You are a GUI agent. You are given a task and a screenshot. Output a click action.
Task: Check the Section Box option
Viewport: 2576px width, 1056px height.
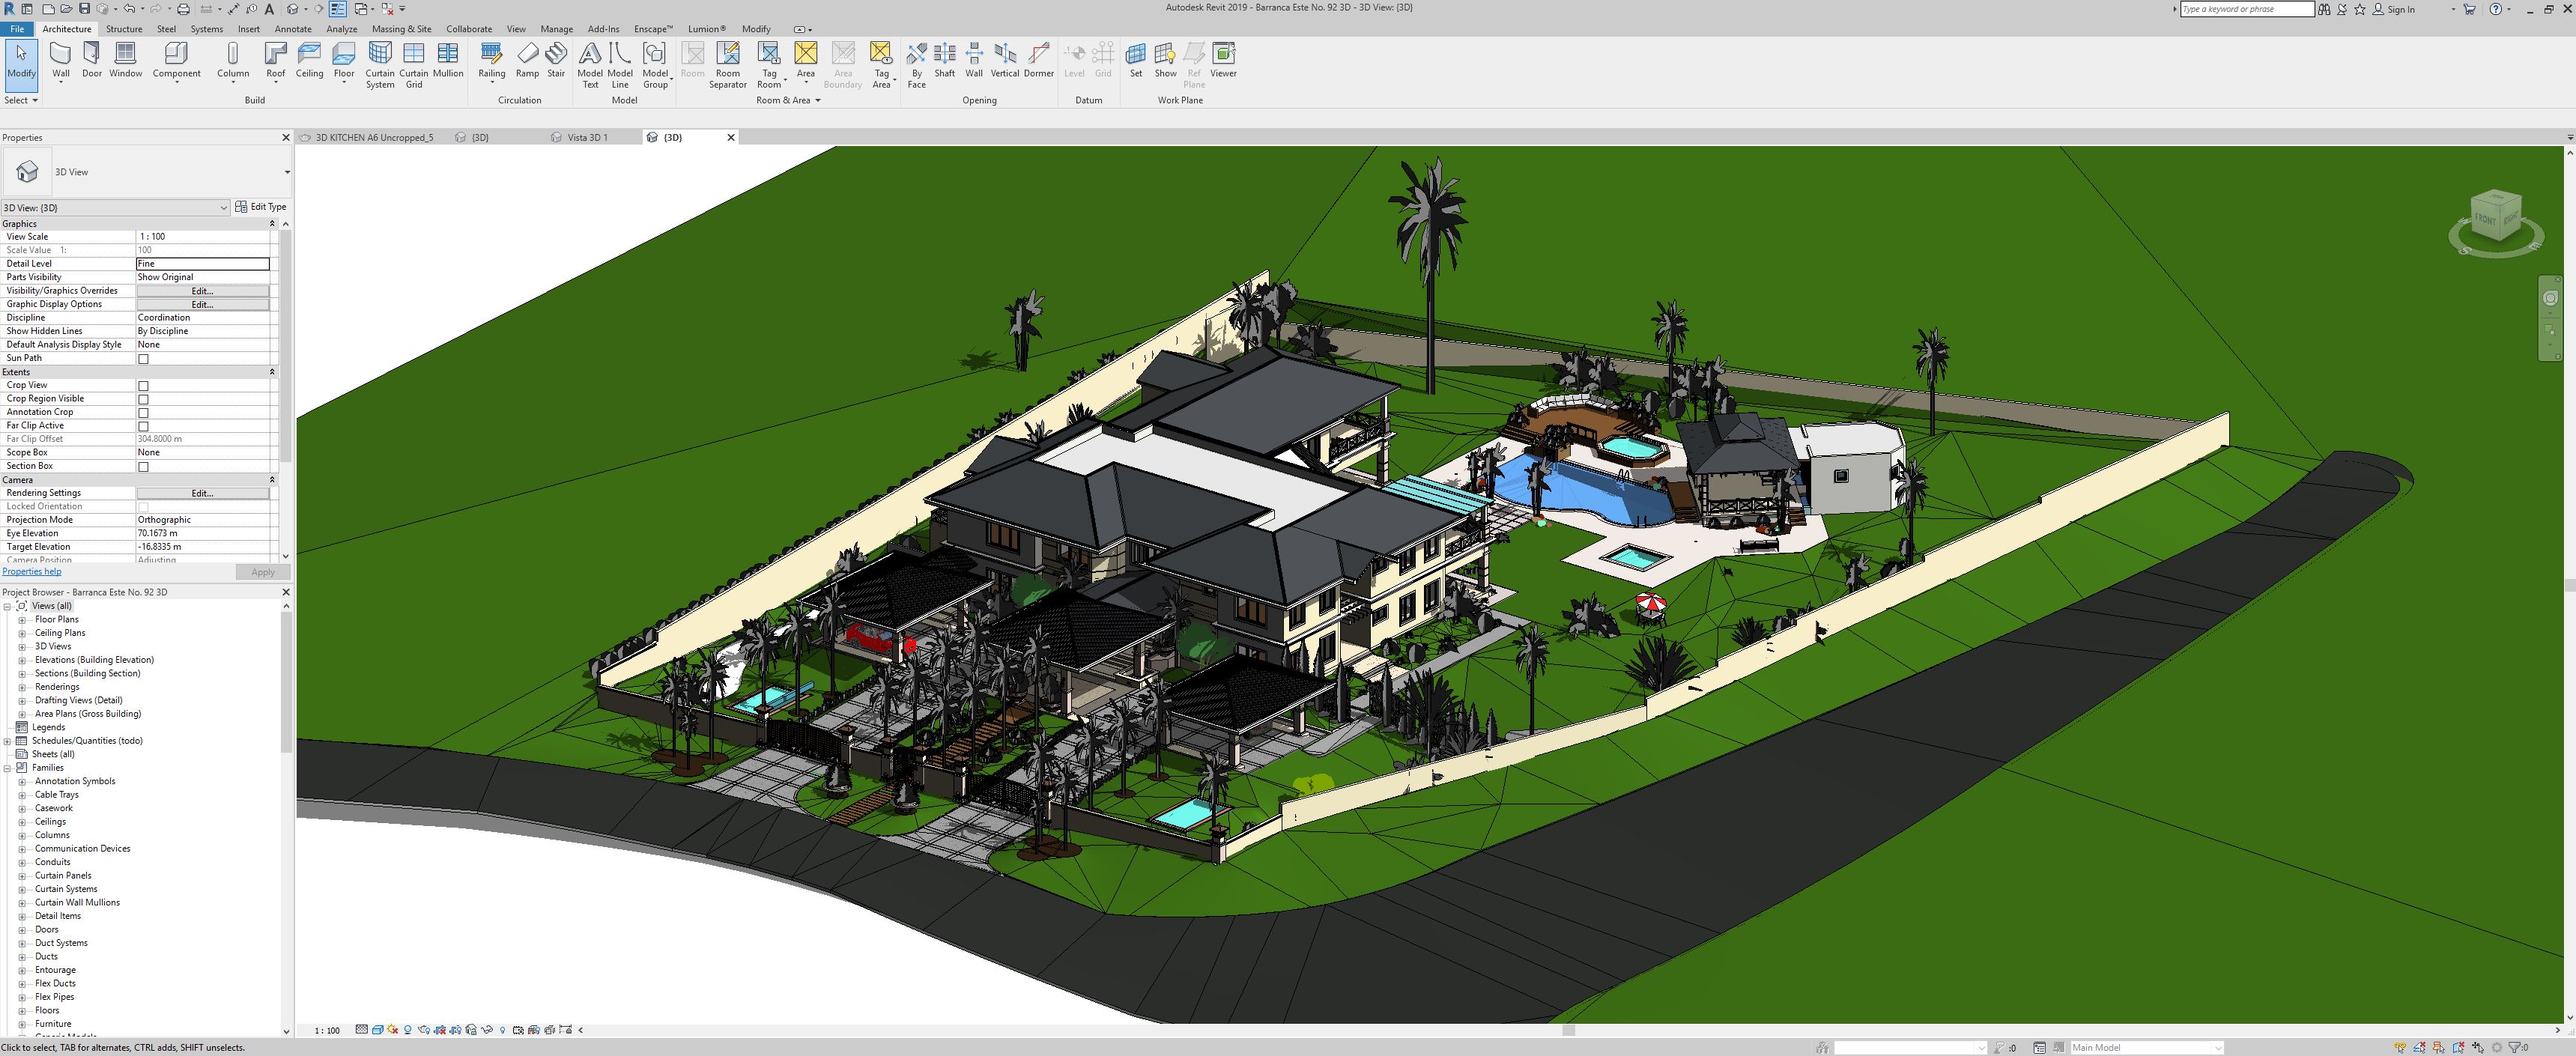tap(143, 466)
